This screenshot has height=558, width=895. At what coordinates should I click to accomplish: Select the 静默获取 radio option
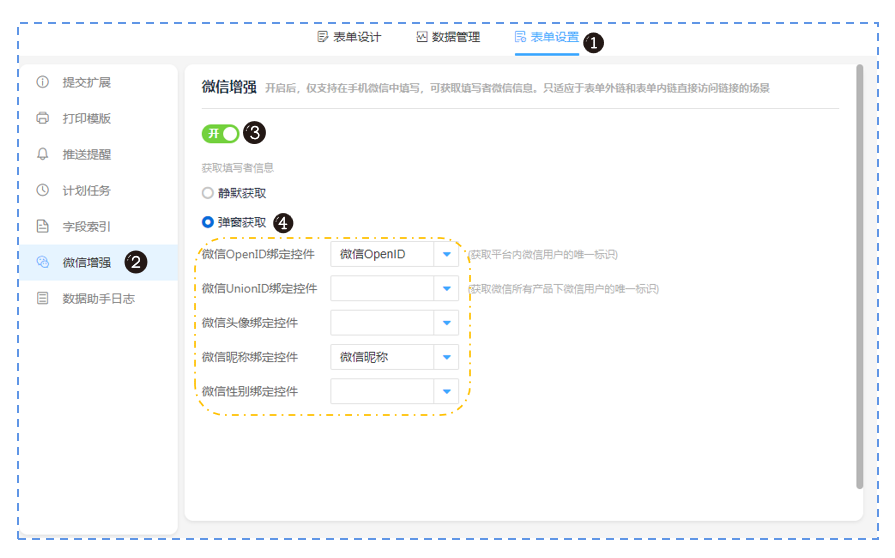pos(208,193)
